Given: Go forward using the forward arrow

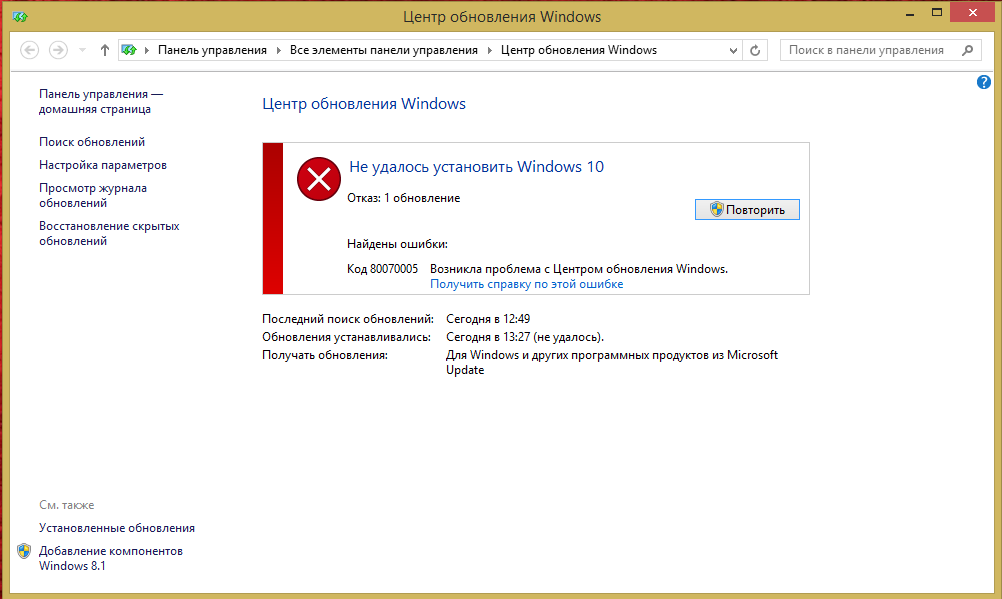Looking at the screenshot, I should 58,50.
